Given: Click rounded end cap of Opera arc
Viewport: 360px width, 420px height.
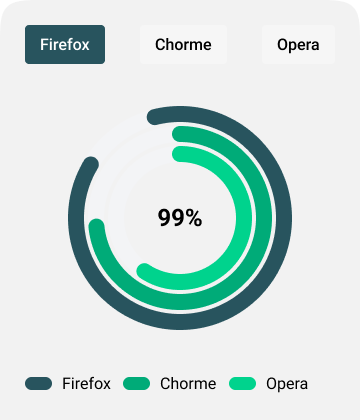Looking at the screenshot, I should [144, 271].
